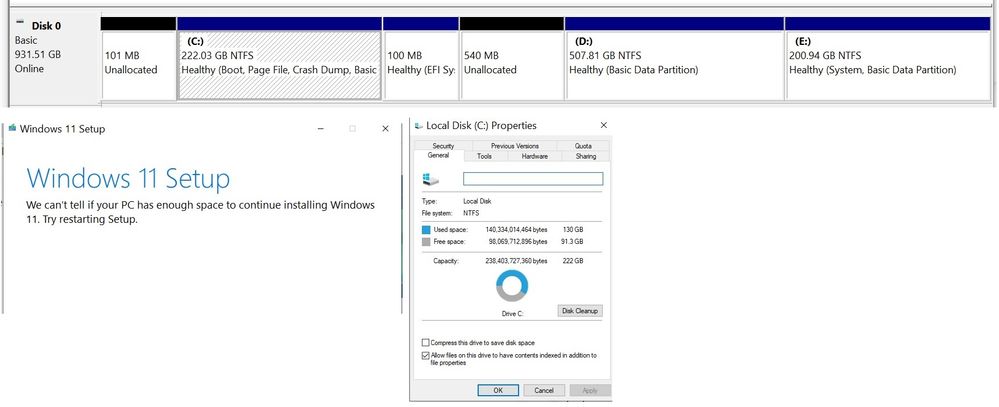The height and width of the screenshot is (407, 999).
Task: Collapse Disk 0 with the minus icon
Action: point(20,23)
